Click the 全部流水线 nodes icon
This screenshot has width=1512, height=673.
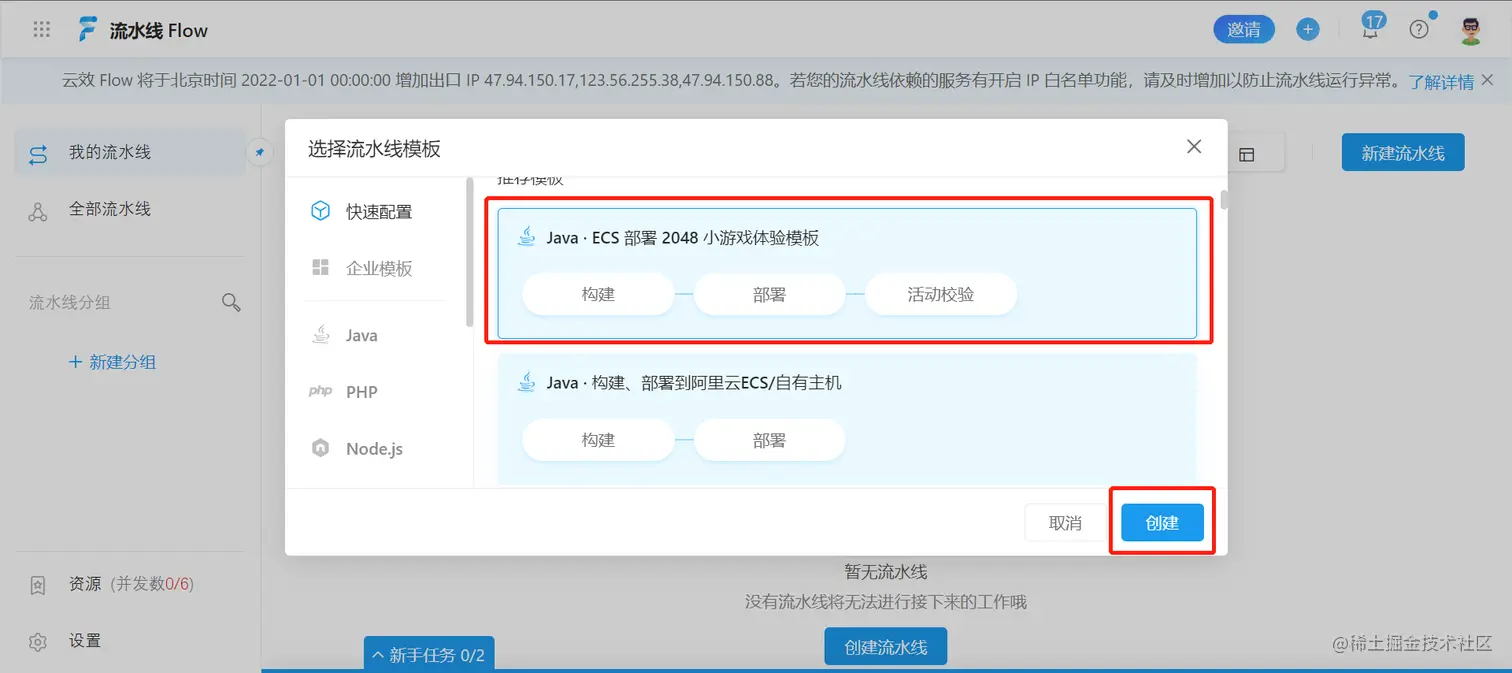pyautogui.click(x=38, y=211)
